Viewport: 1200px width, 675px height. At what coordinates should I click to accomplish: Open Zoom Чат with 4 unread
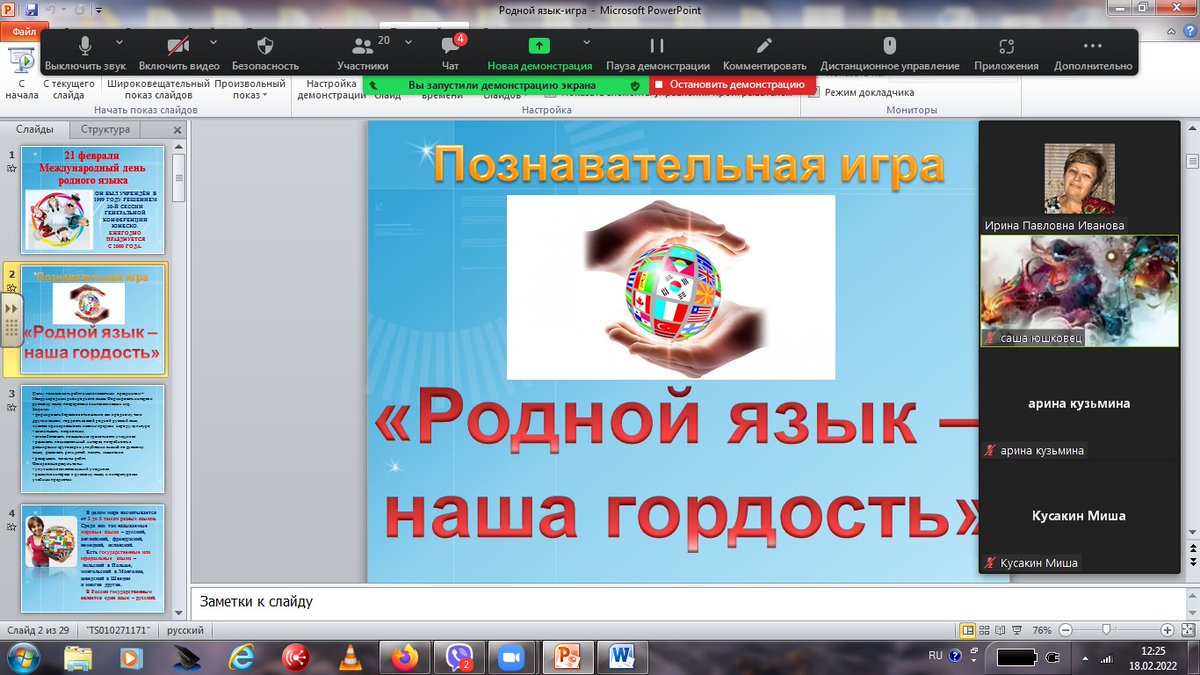coord(451,54)
